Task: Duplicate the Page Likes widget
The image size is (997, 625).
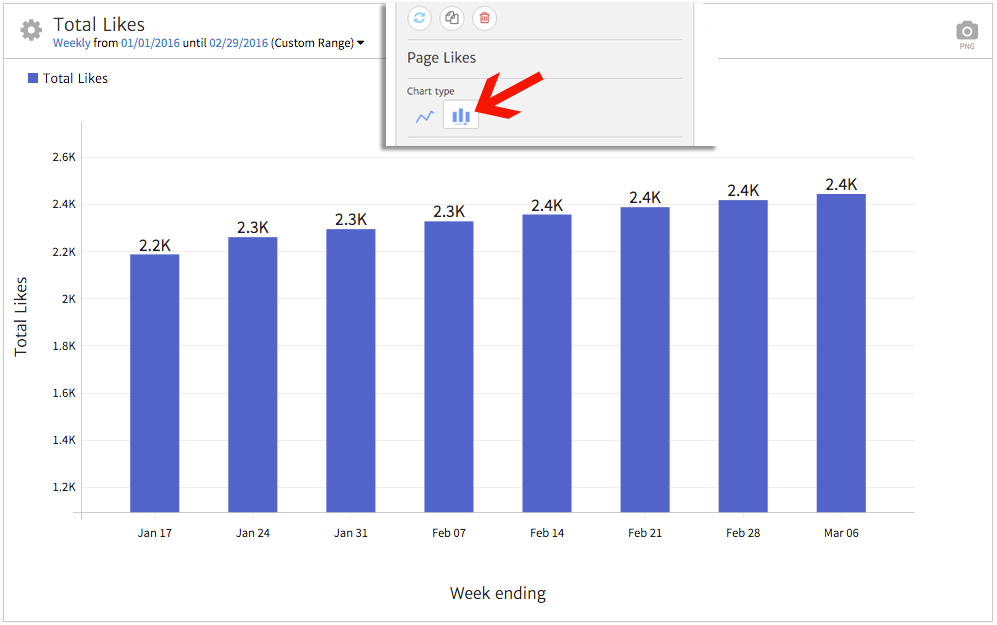Action: point(451,18)
